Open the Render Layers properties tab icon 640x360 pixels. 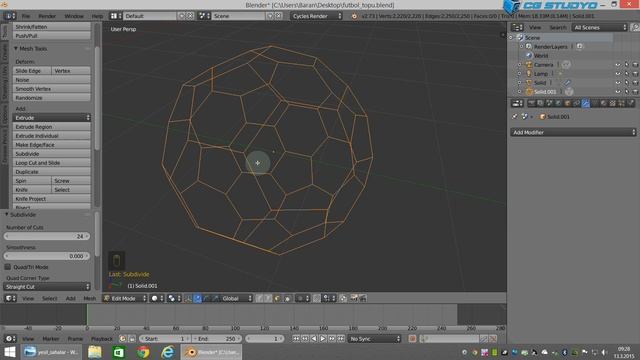click(540, 104)
